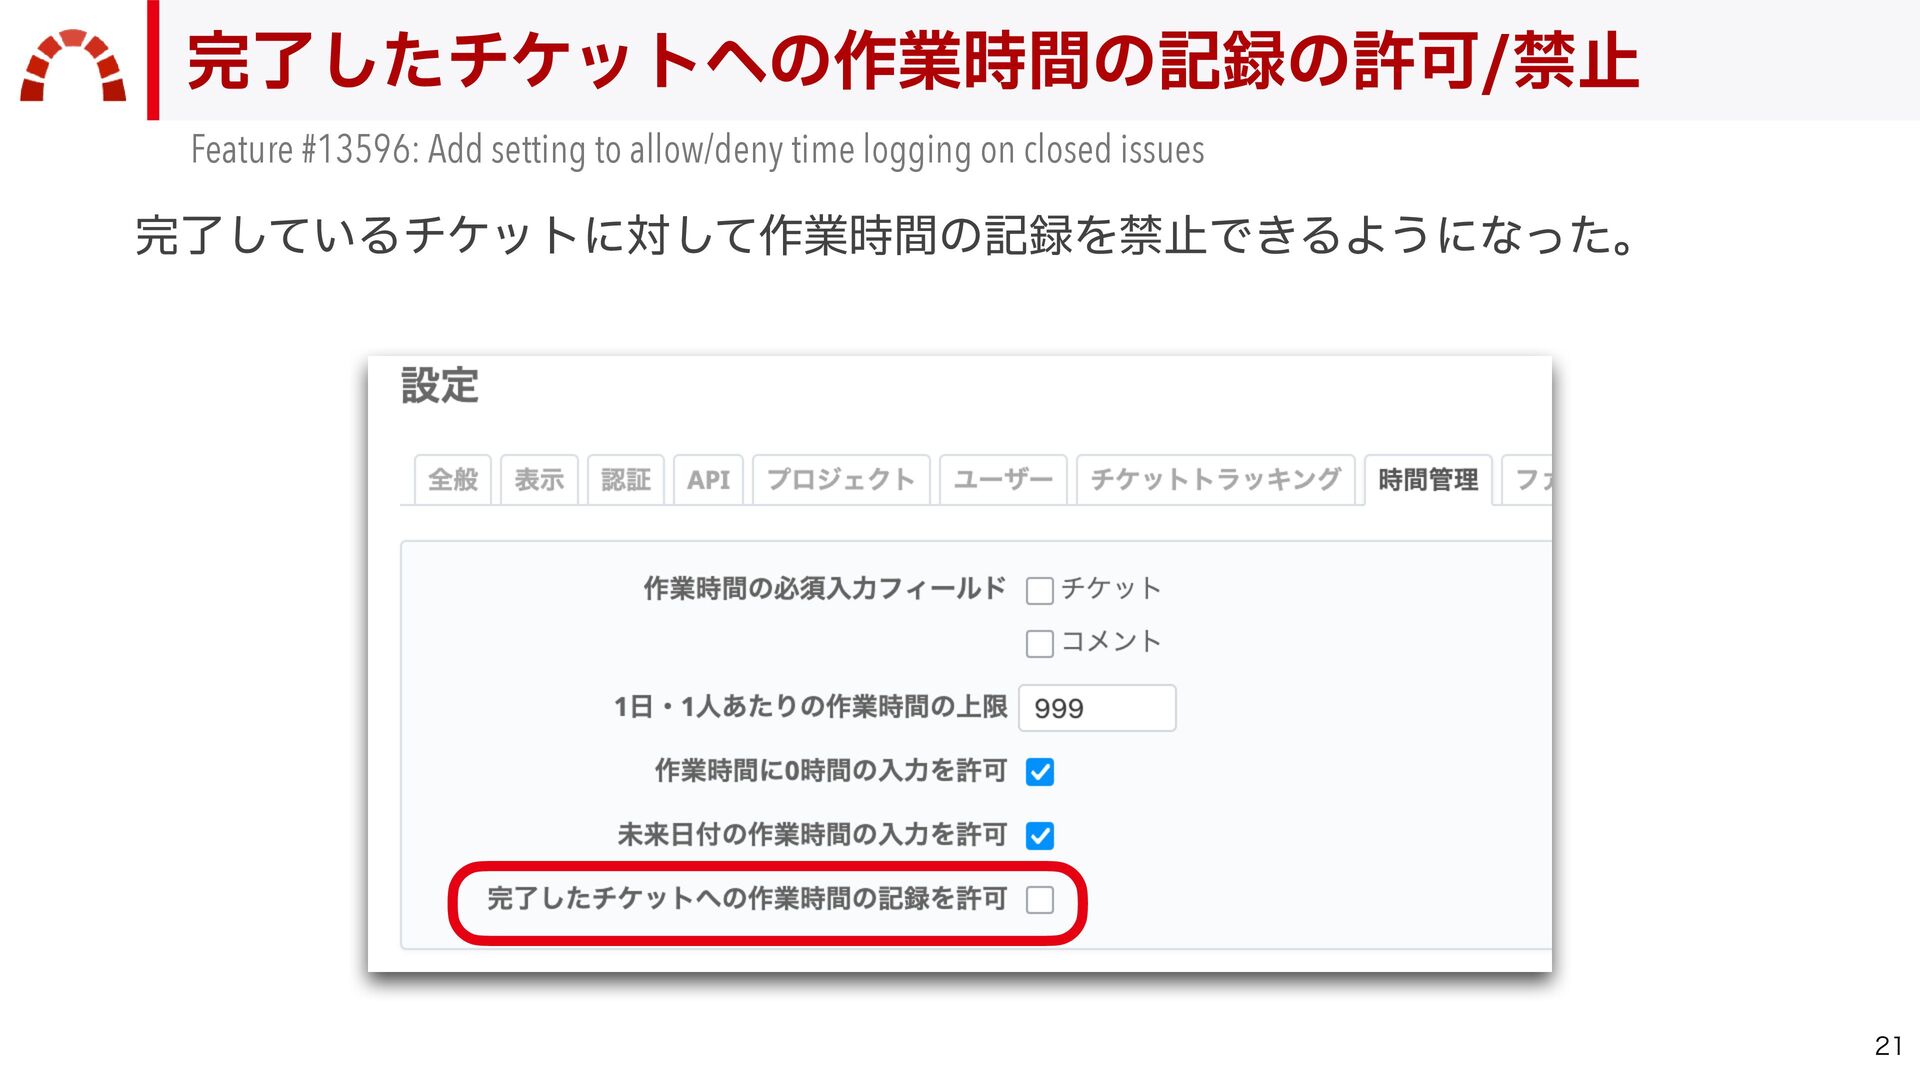Open the partially visible ファイル tab

[x=1528, y=480]
